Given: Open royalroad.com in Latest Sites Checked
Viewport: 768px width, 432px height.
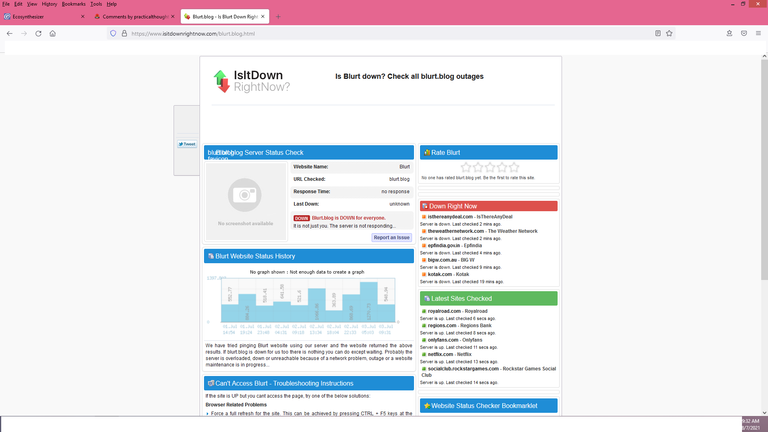Looking at the screenshot, I should [x=444, y=311].
